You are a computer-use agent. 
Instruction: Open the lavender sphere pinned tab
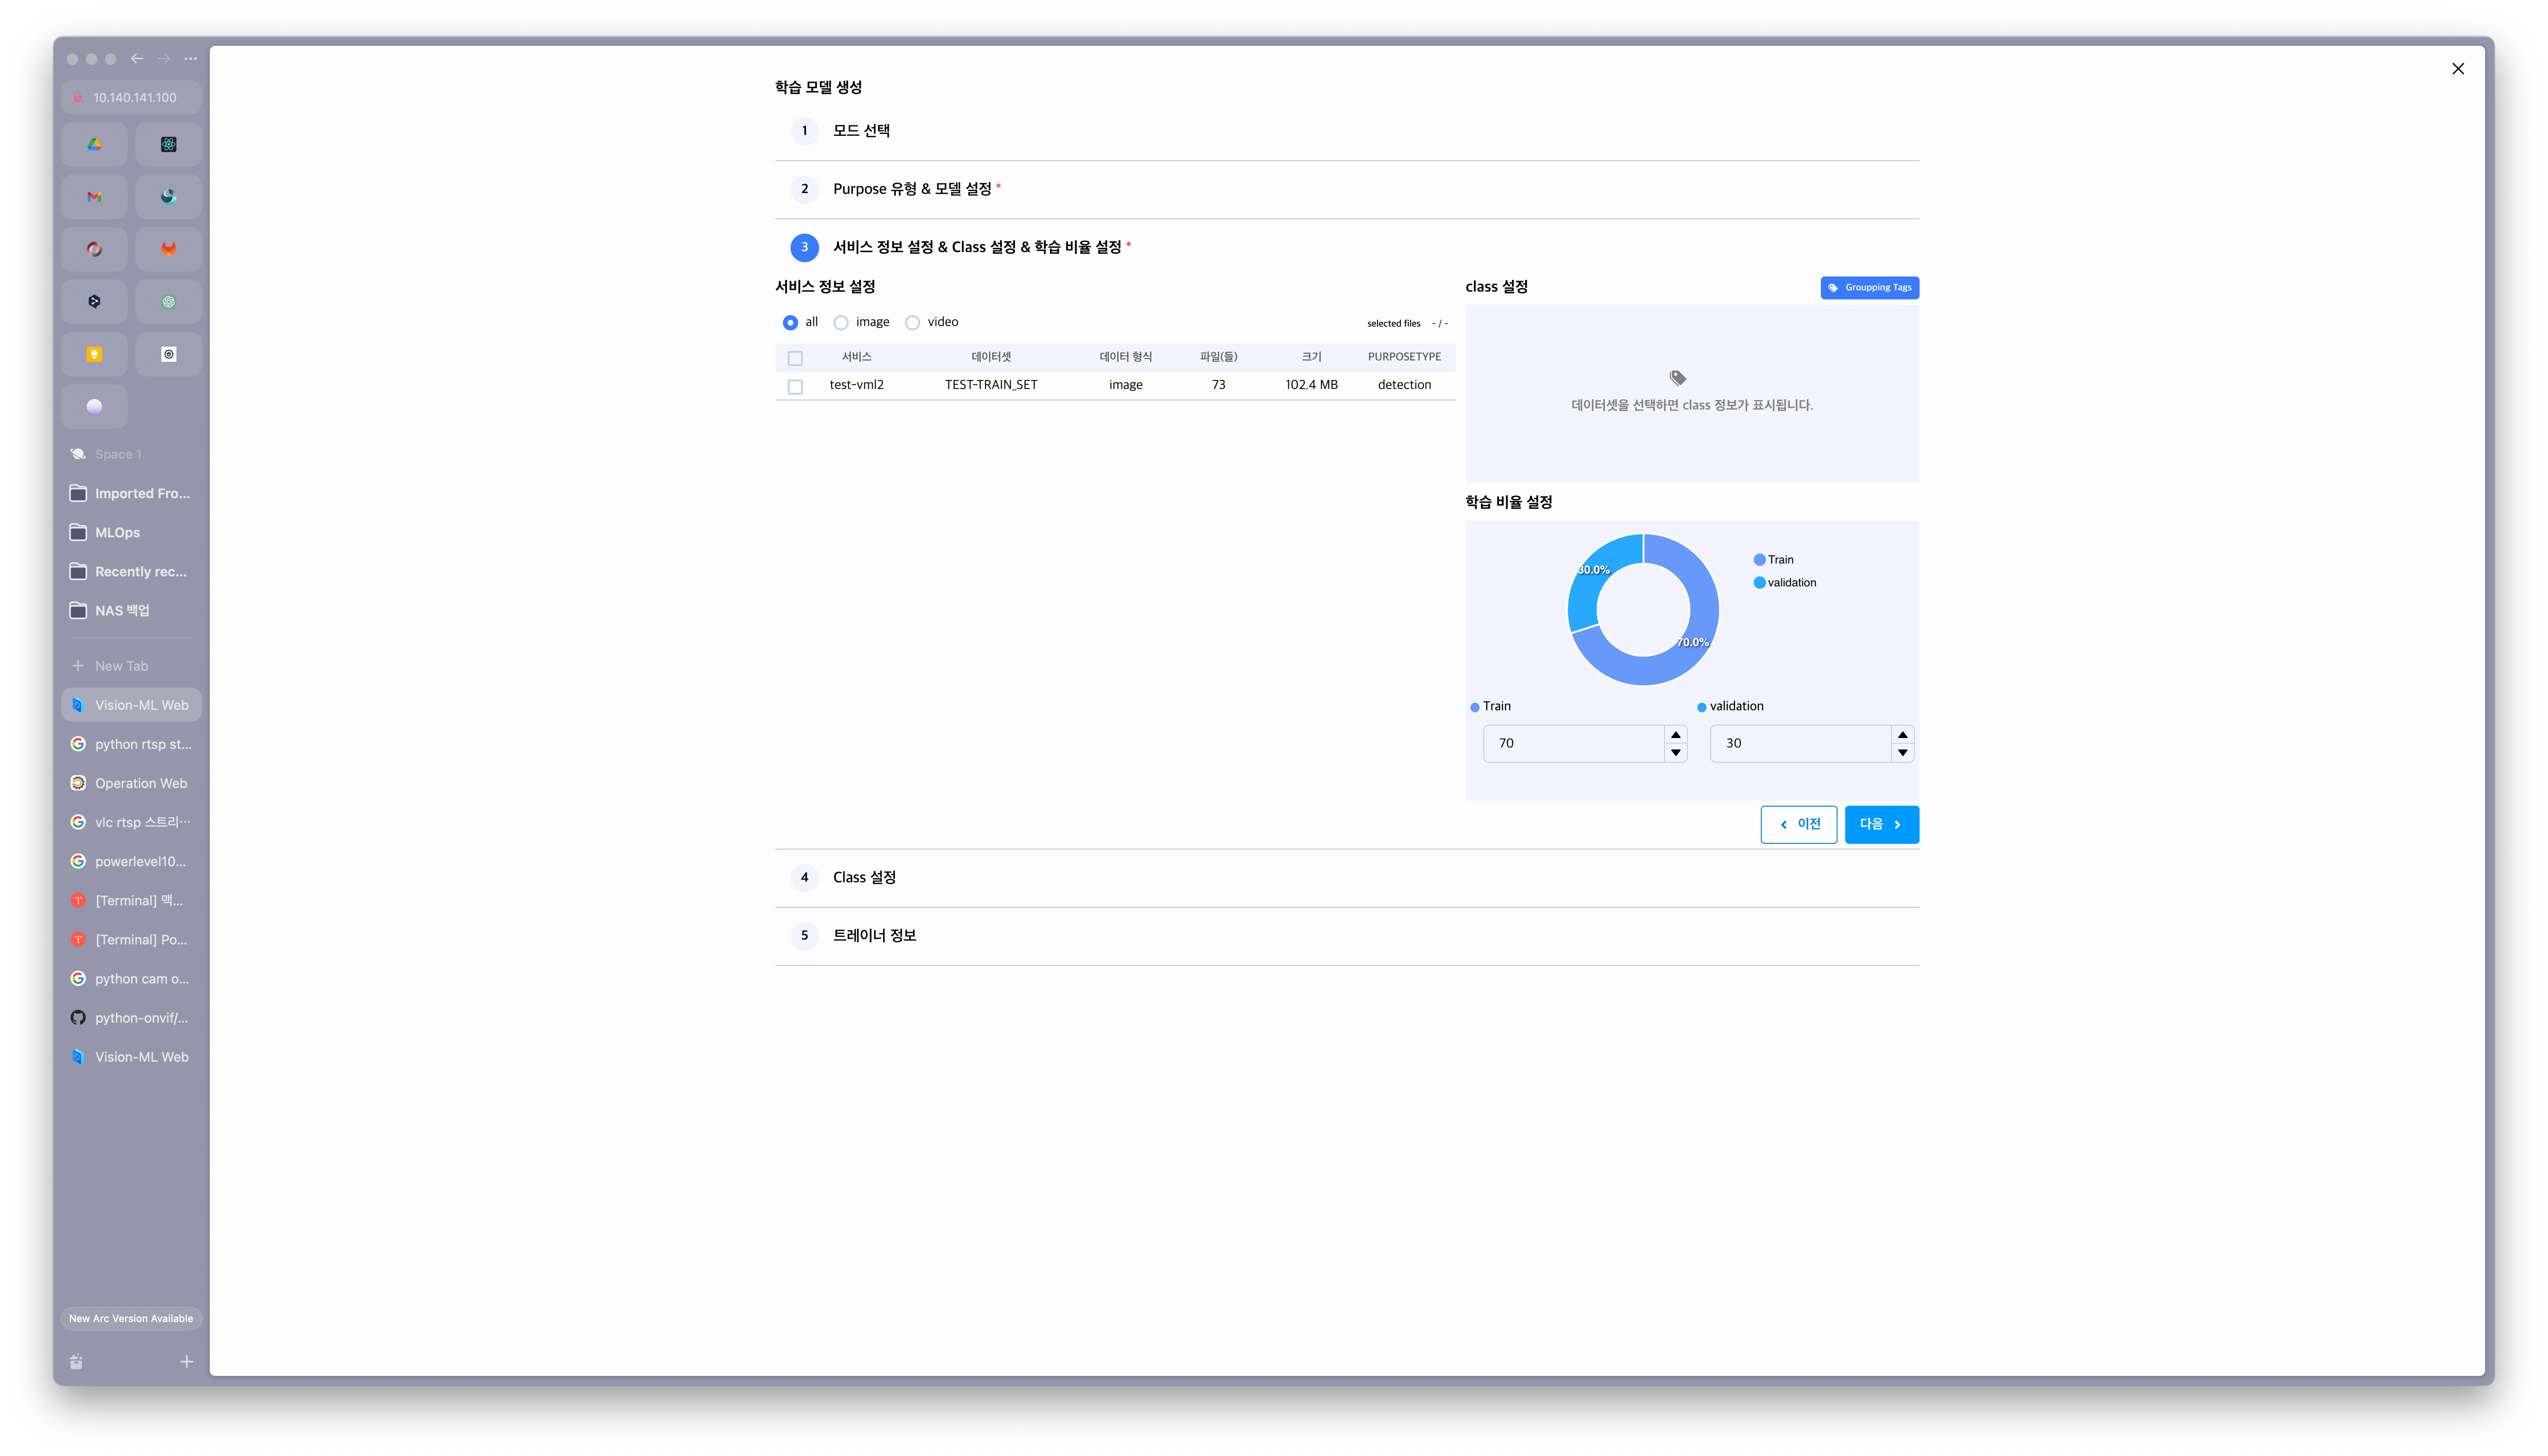pyautogui.click(x=94, y=406)
